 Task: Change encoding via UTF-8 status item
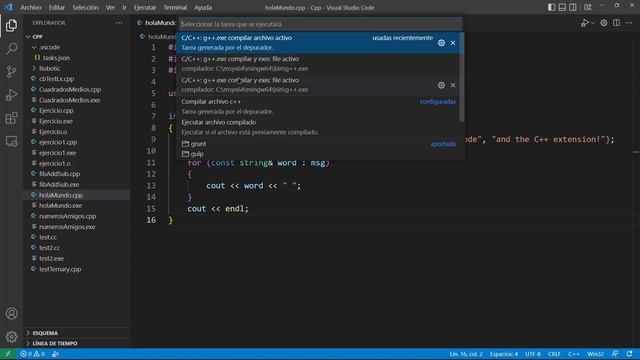[x=533, y=354]
